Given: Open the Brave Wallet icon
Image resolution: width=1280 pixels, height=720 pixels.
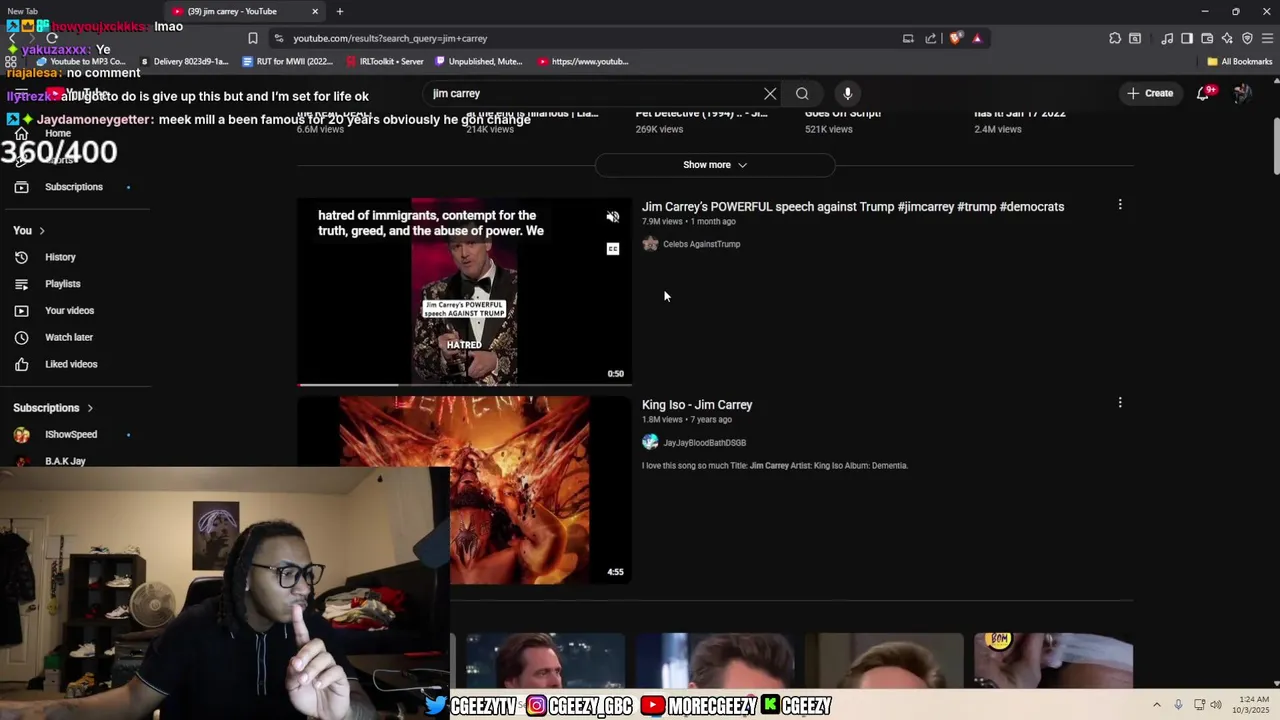Looking at the screenshot, I should [x=1207, y=38].
